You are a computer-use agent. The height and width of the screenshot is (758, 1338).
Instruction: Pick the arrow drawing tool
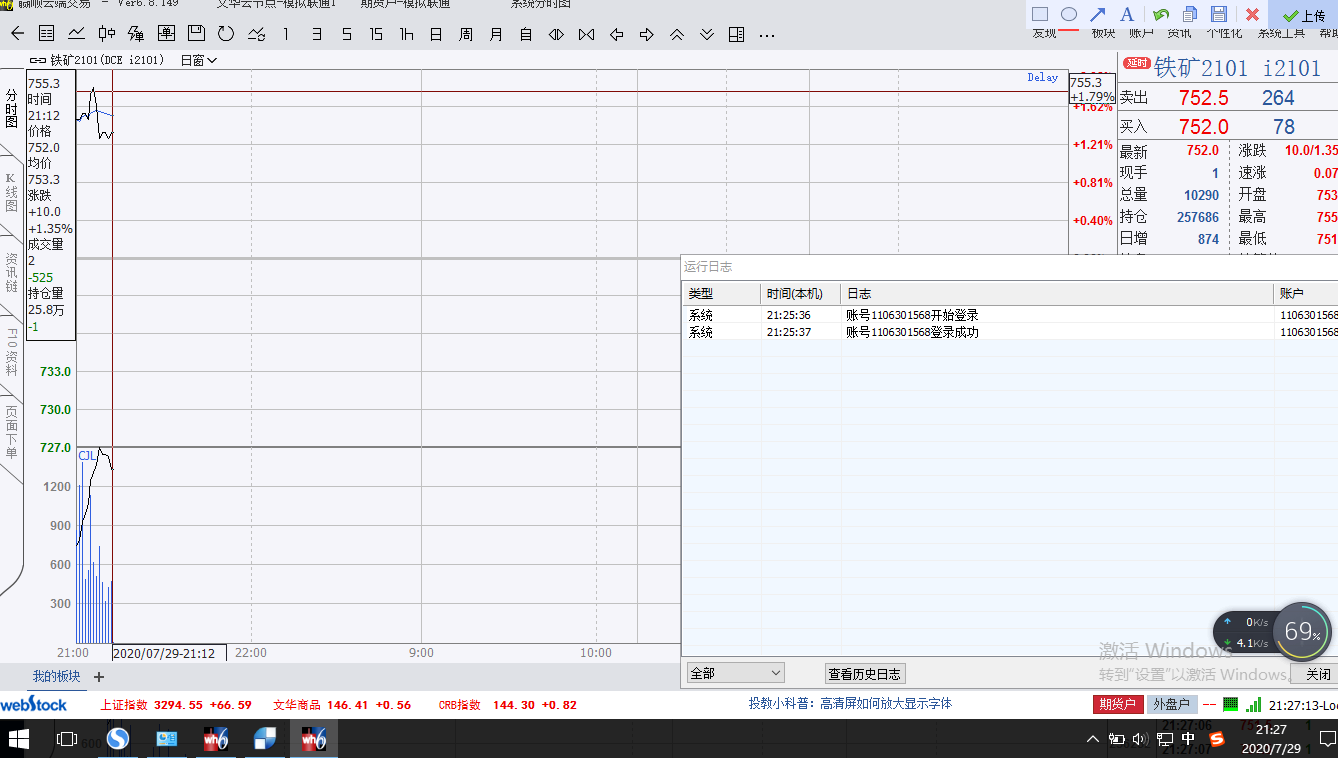(1097, 14)
